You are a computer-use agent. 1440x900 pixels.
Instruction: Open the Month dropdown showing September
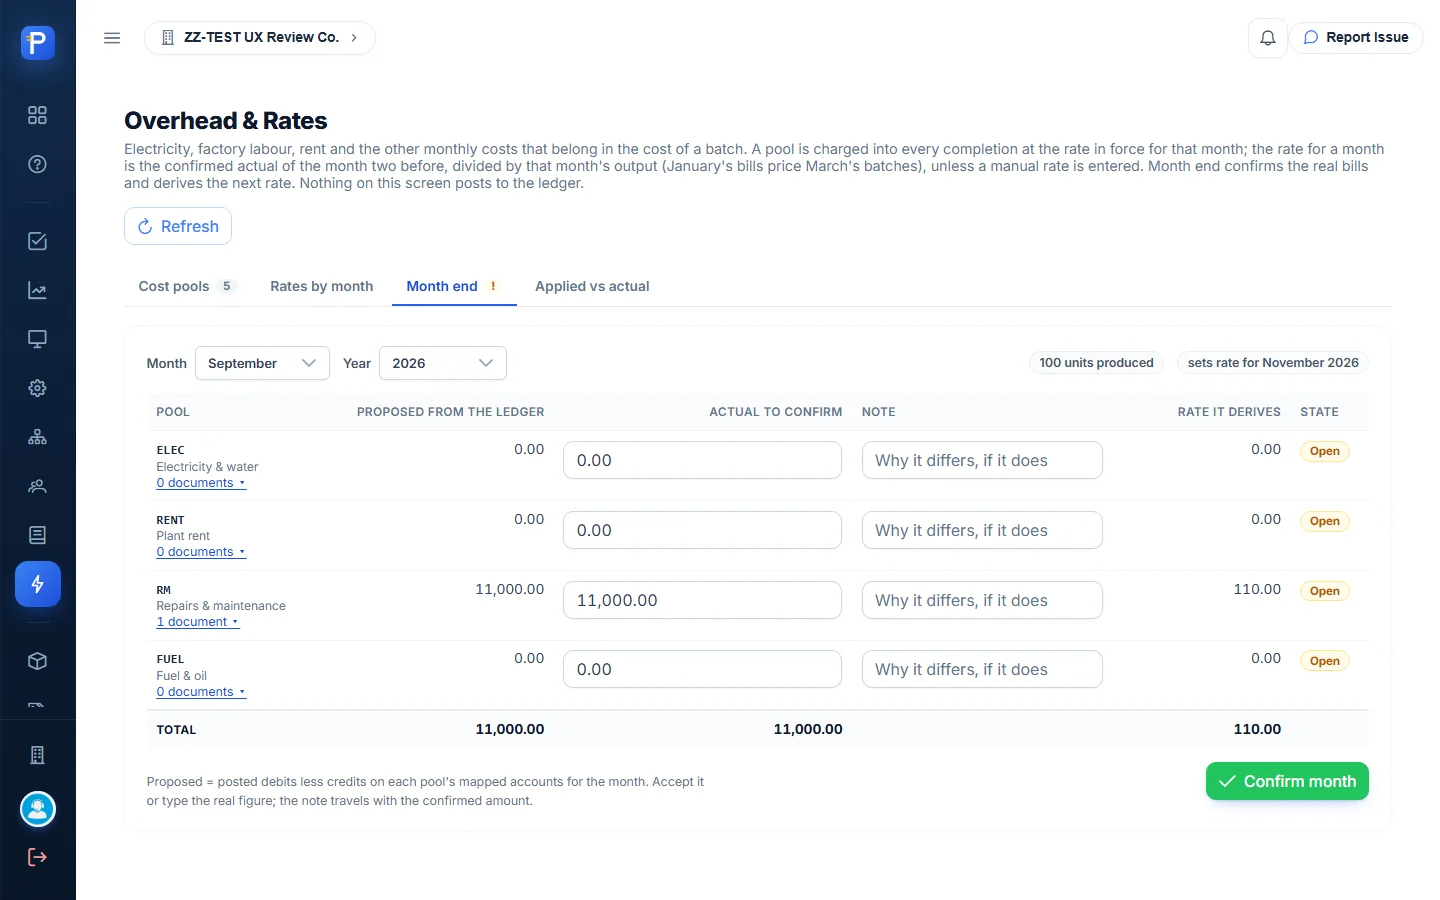click(262, 363)
